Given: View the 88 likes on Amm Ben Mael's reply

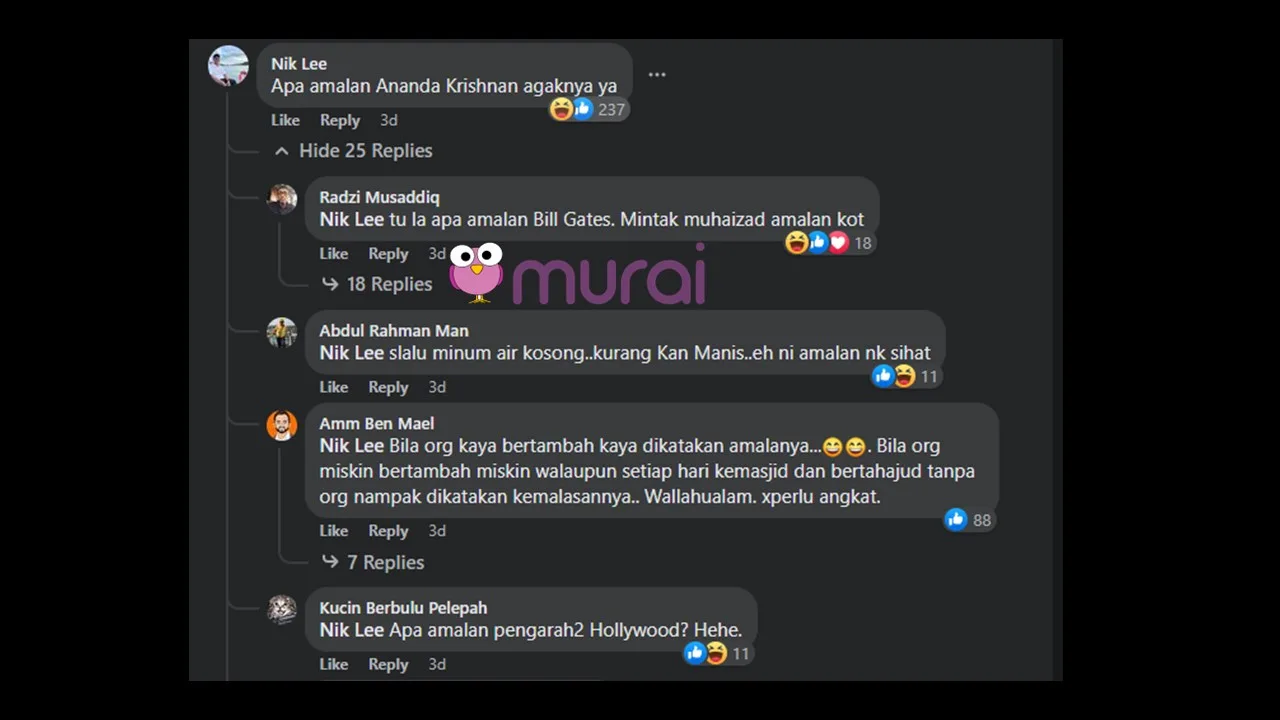Looking at the screenshot, I should pyautogui.click(x=968, y=520).
